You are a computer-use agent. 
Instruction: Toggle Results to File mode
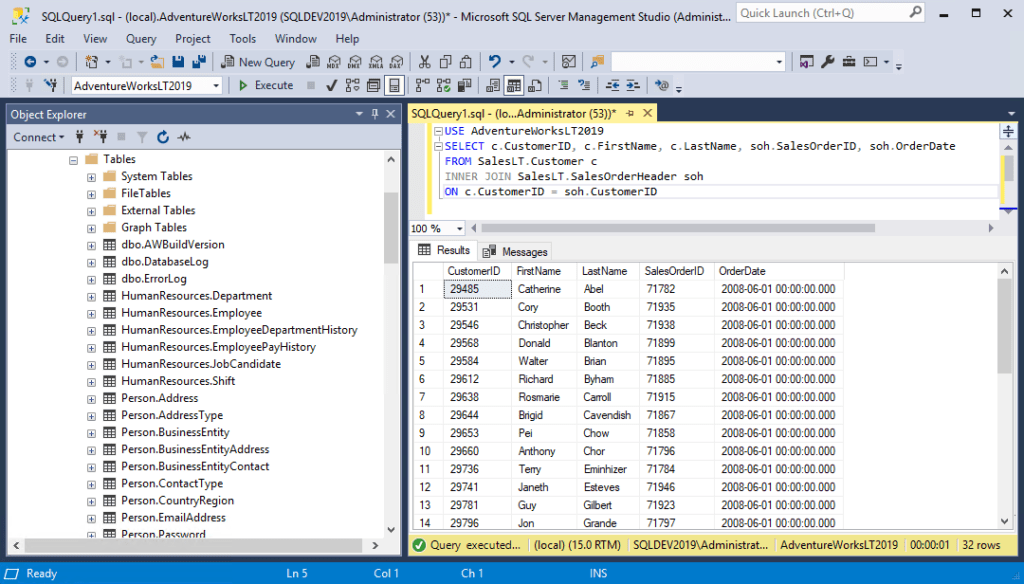tap(535, 86)
